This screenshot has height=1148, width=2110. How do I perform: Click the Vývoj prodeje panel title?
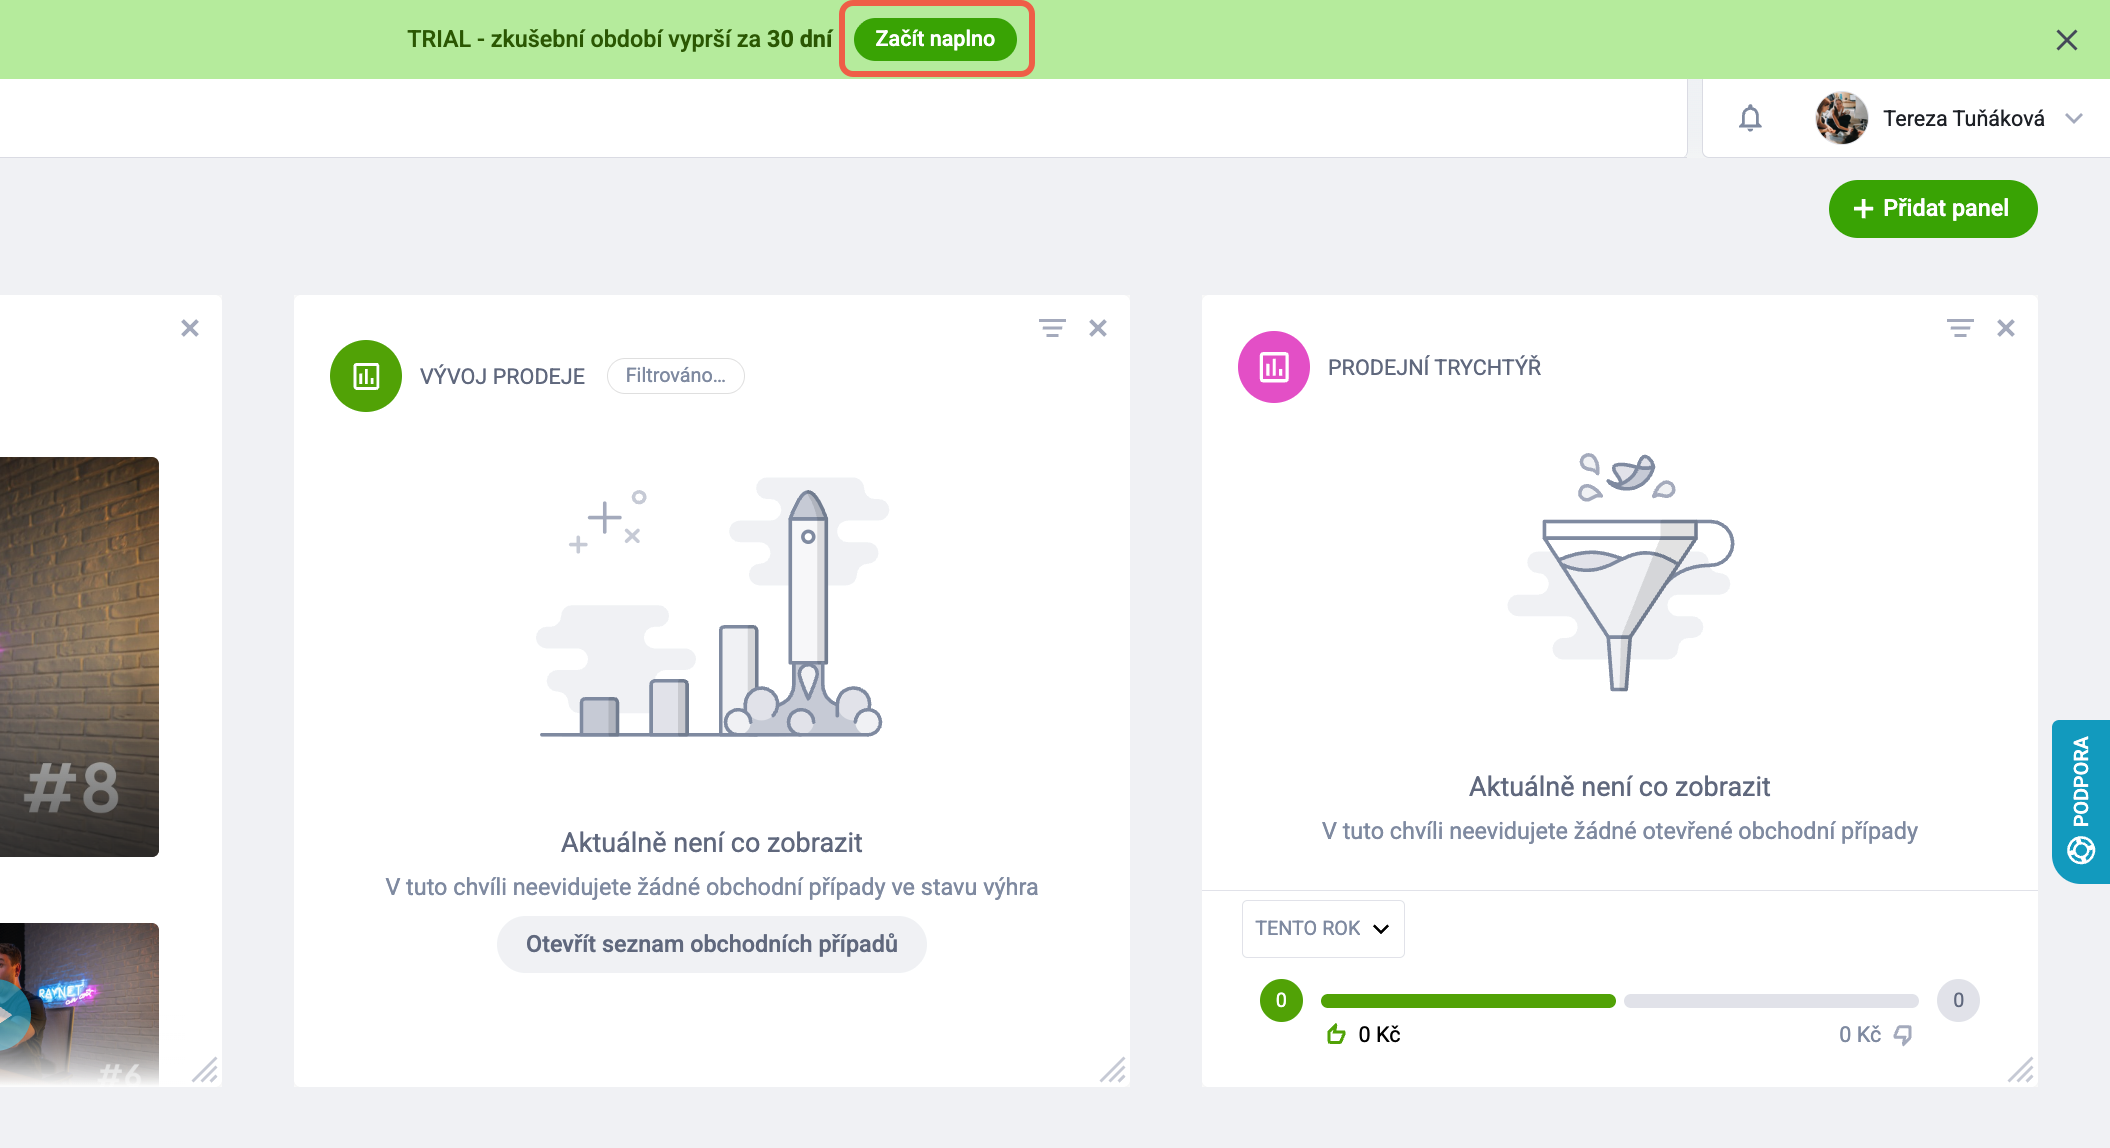[502, 376]
